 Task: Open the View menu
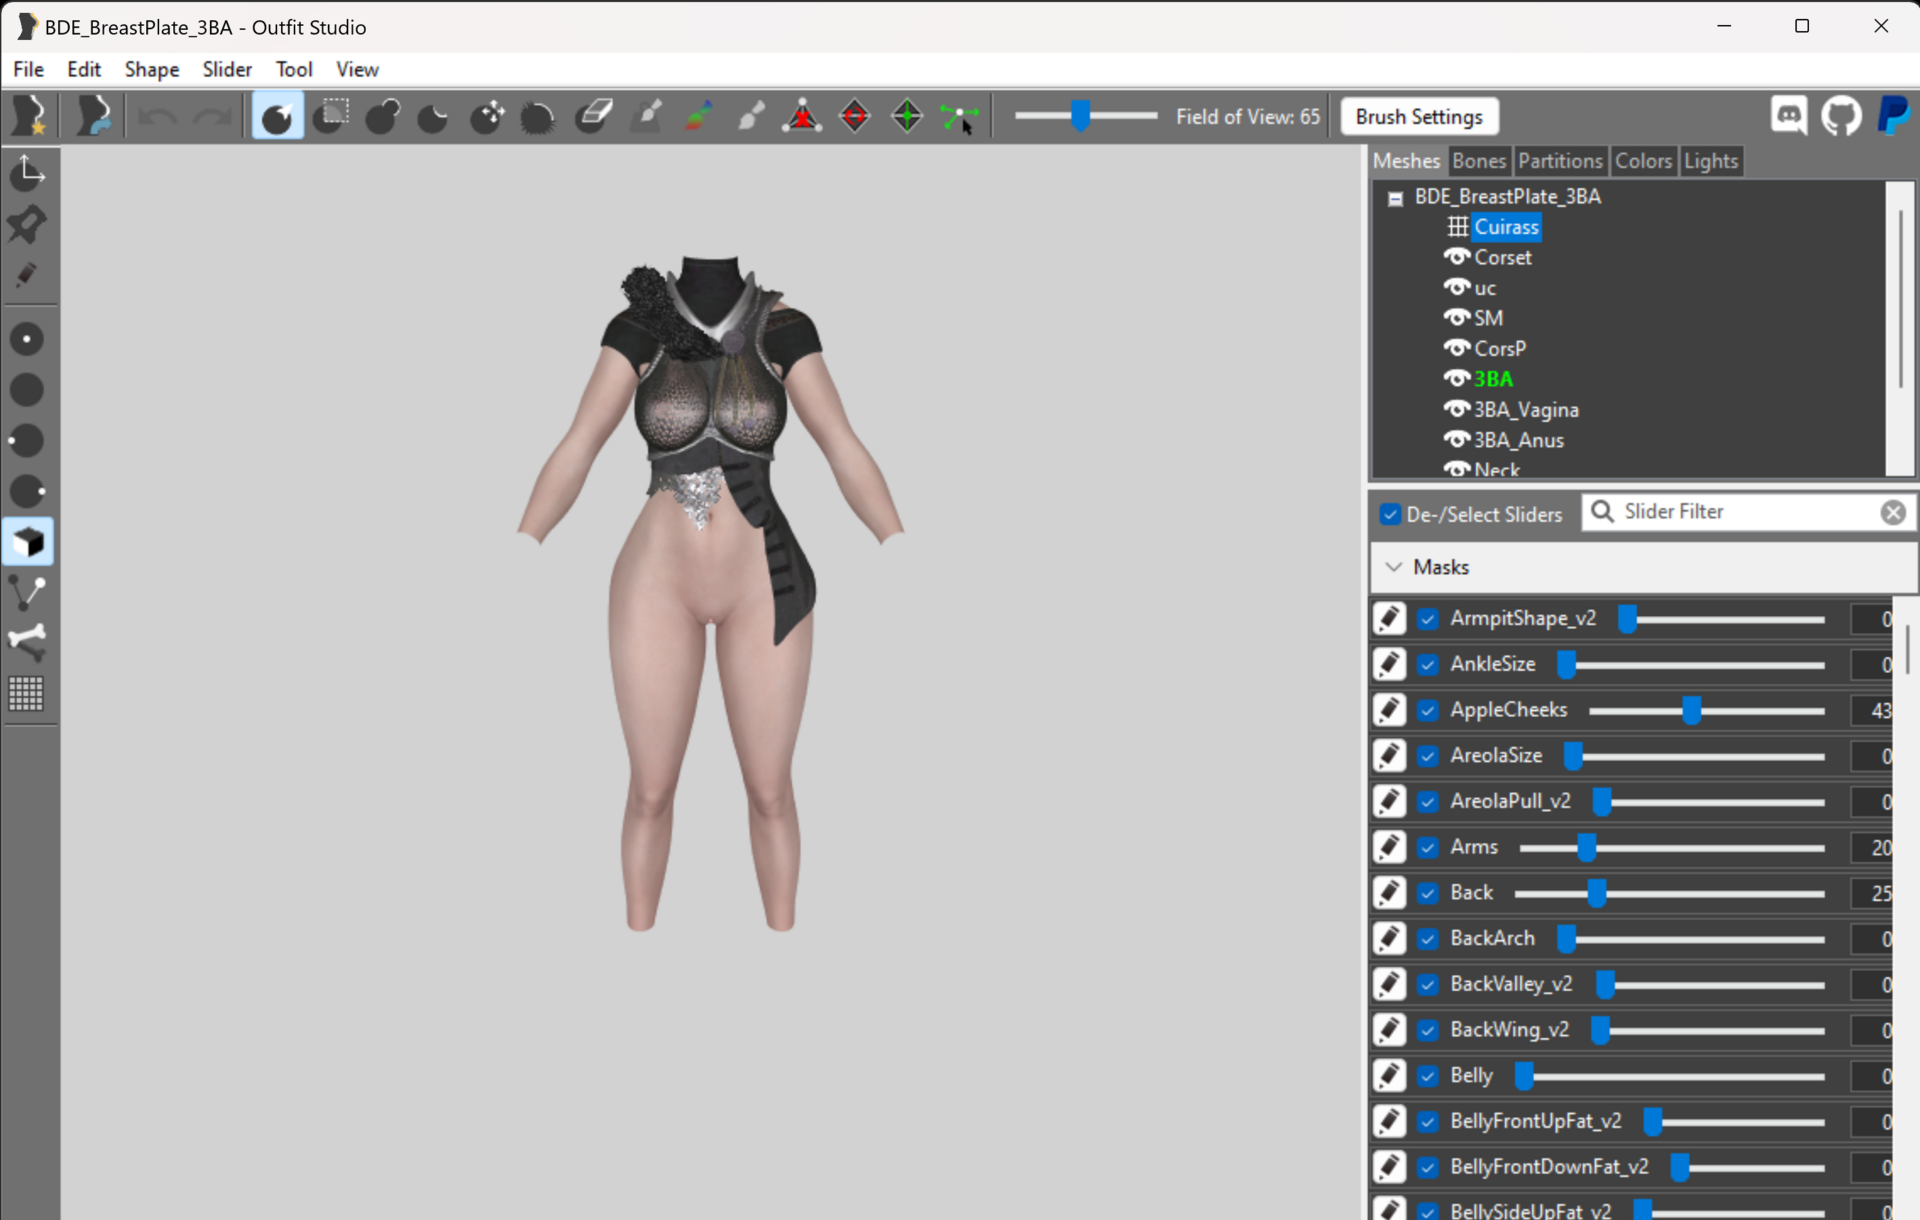[x=357, y=69]
